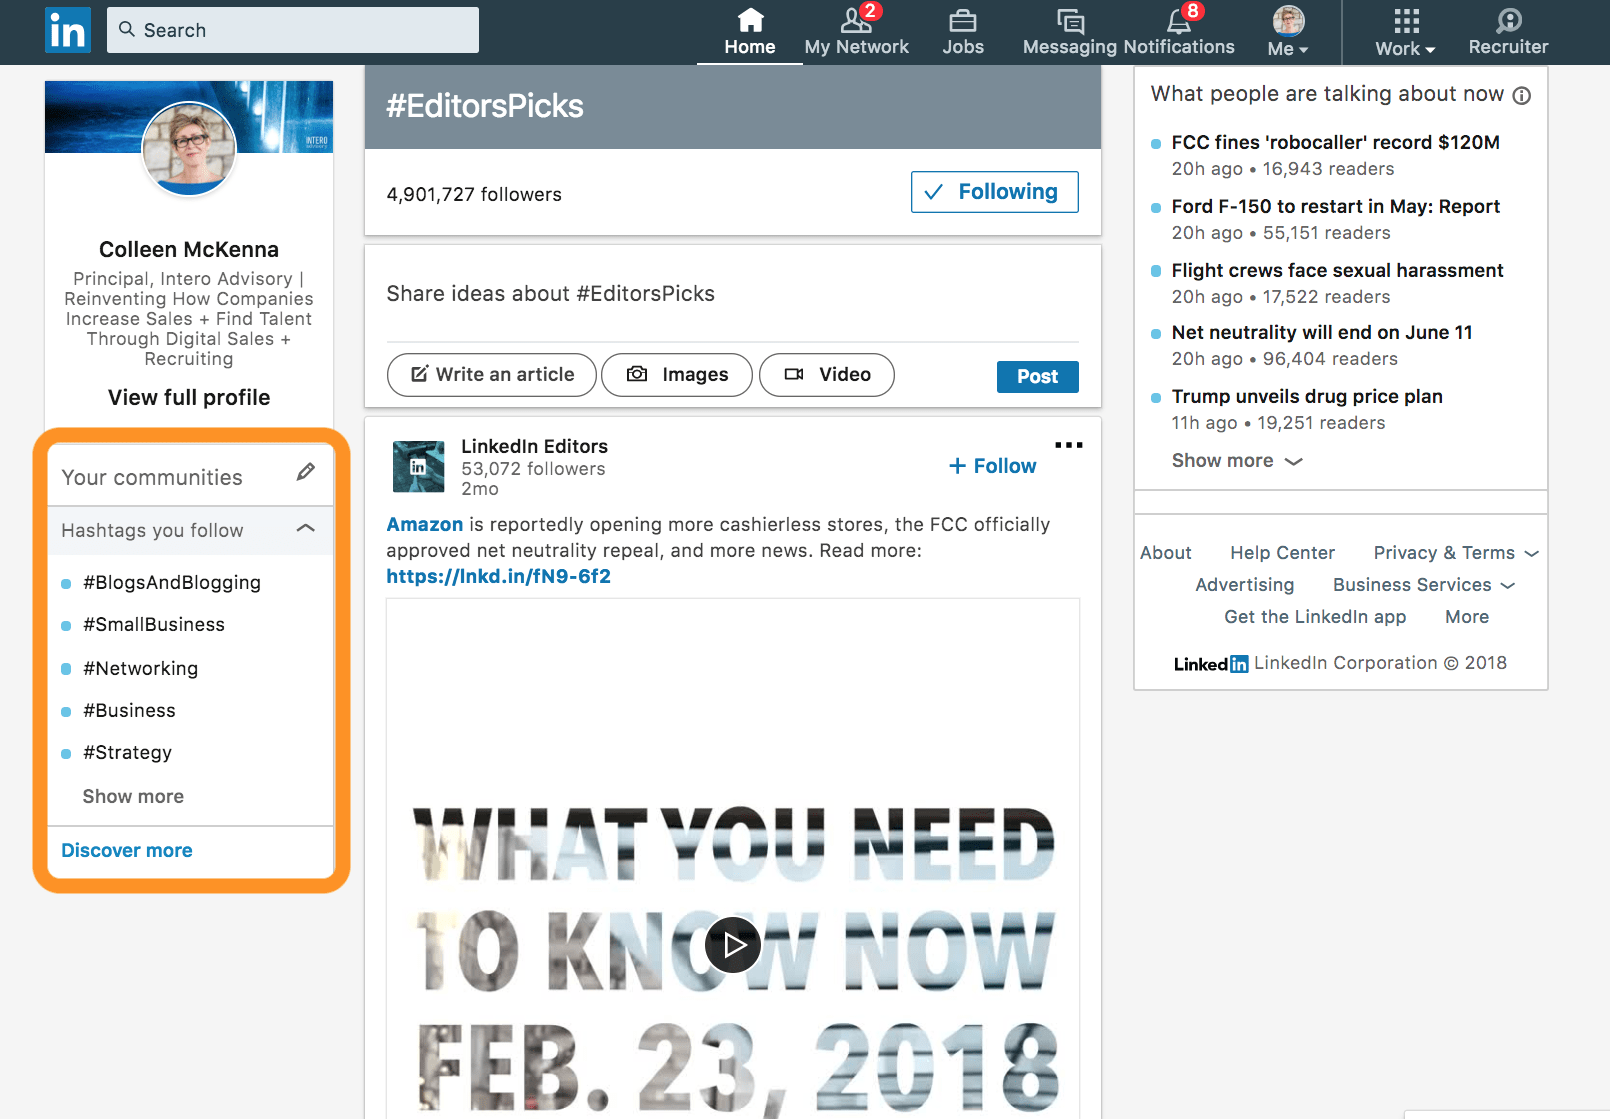1610x1119 pixels.
Task: Click the LinkedIn logo icon
Action: click(68, 31)
